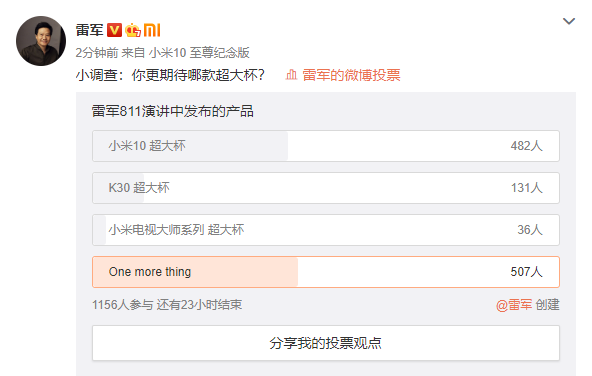Open the 小米10 至尊纪念版 source link
This screenshot has height=376, width=592.
(199, 53)
